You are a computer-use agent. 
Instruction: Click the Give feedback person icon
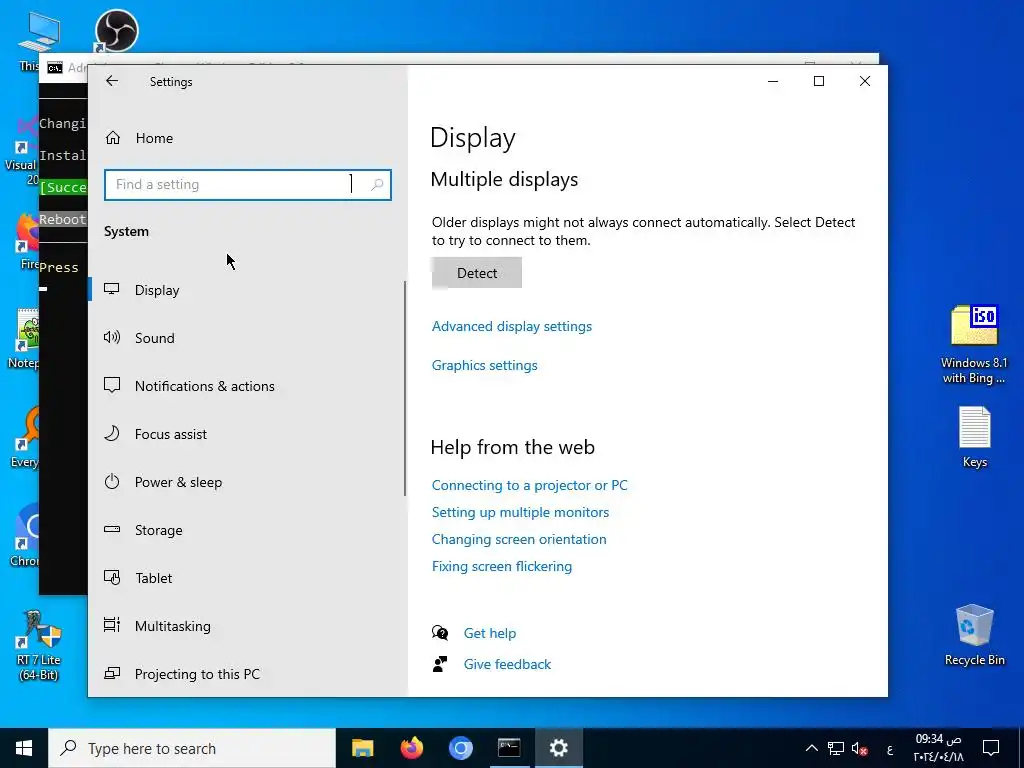point(440,664)
